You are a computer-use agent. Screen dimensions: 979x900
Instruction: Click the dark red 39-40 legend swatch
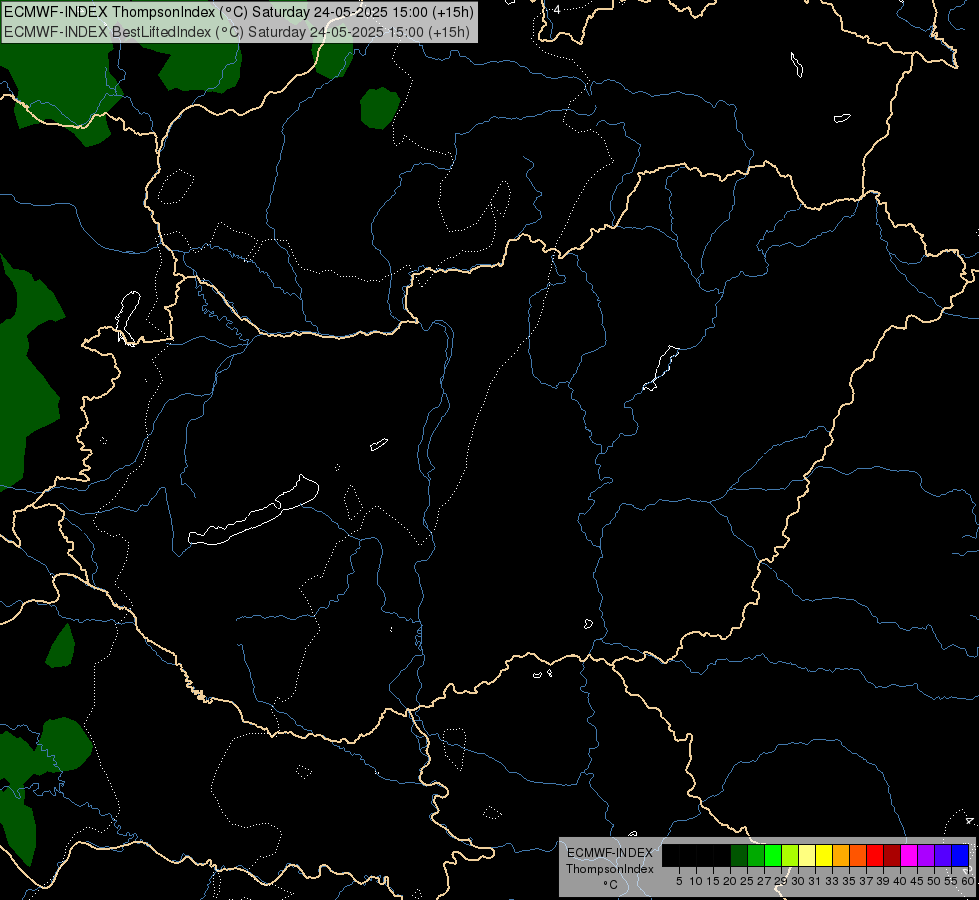point(892,856)
